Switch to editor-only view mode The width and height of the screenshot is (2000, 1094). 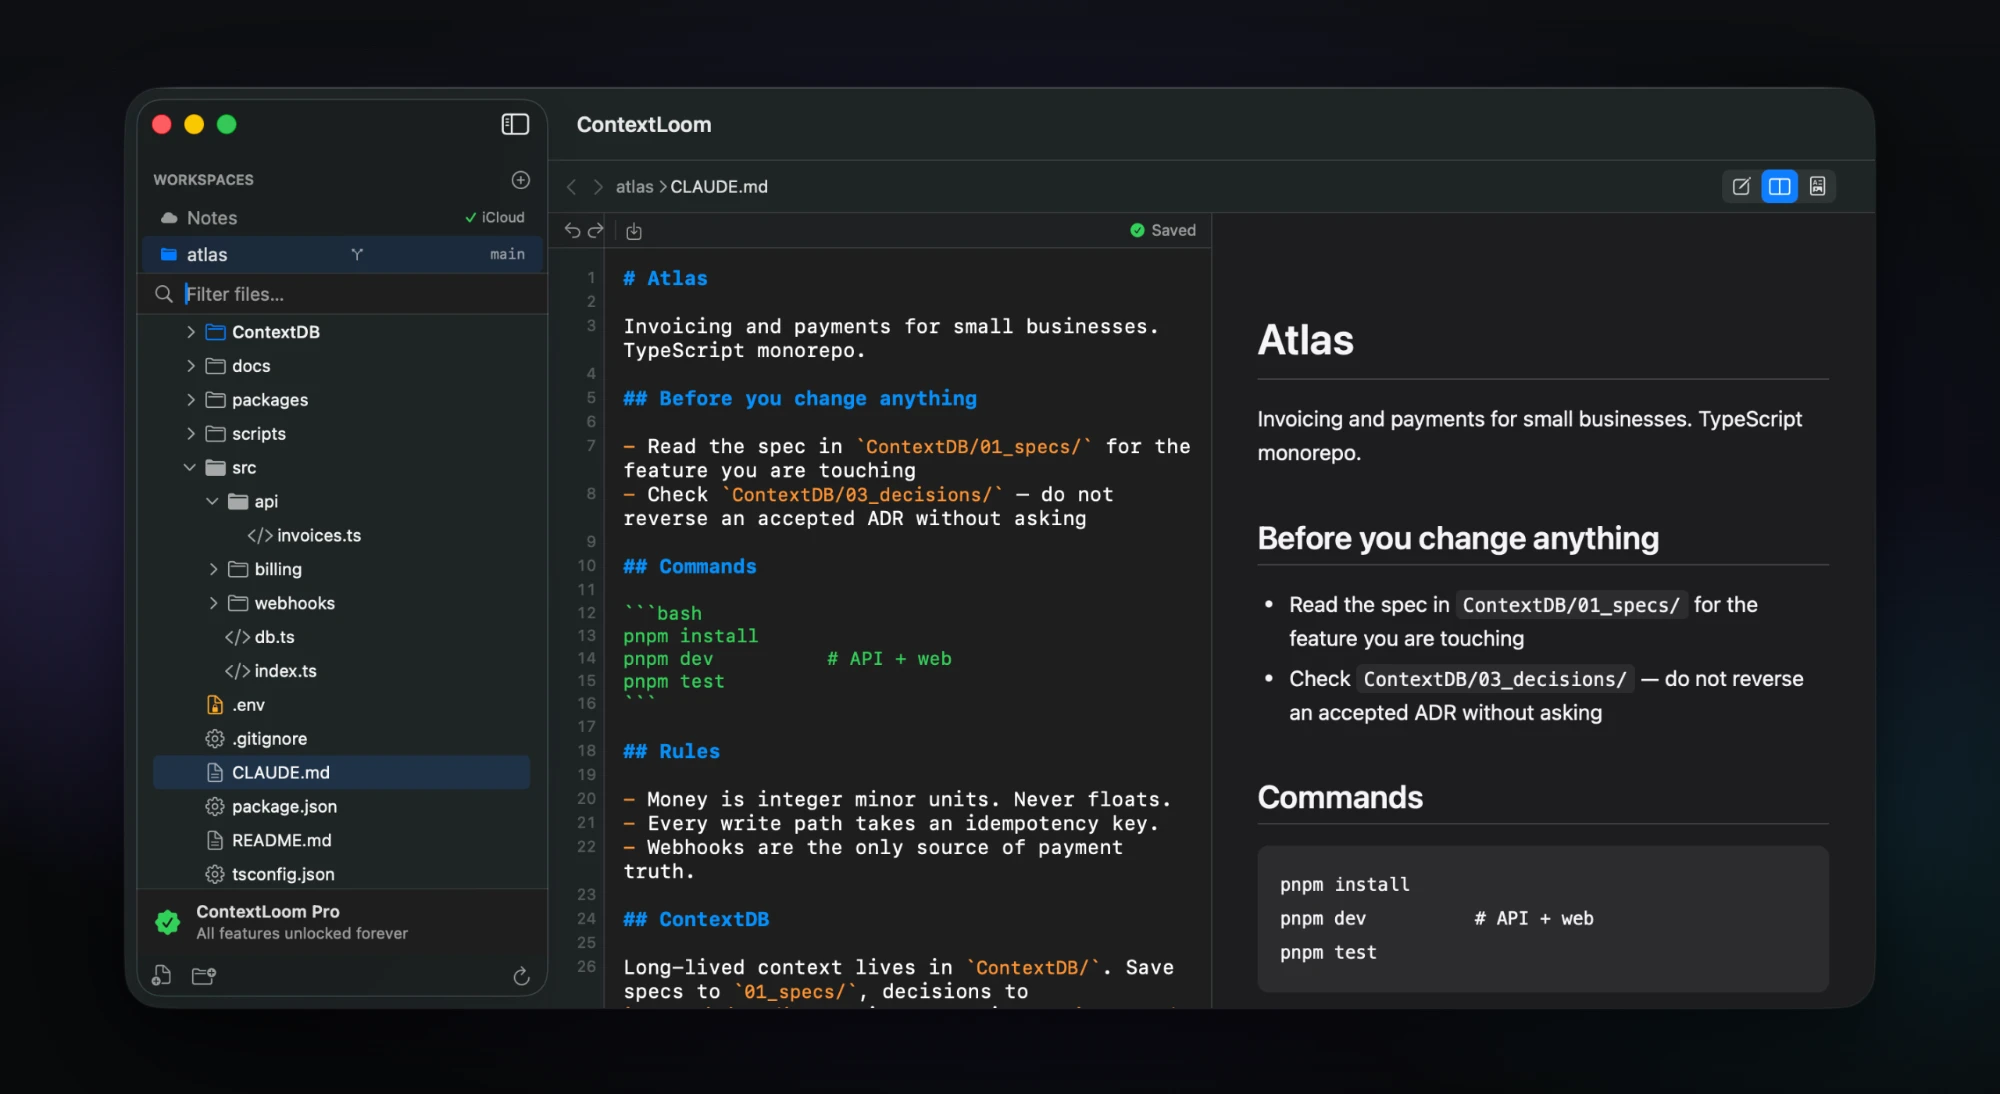click(x=1741, y=186)
